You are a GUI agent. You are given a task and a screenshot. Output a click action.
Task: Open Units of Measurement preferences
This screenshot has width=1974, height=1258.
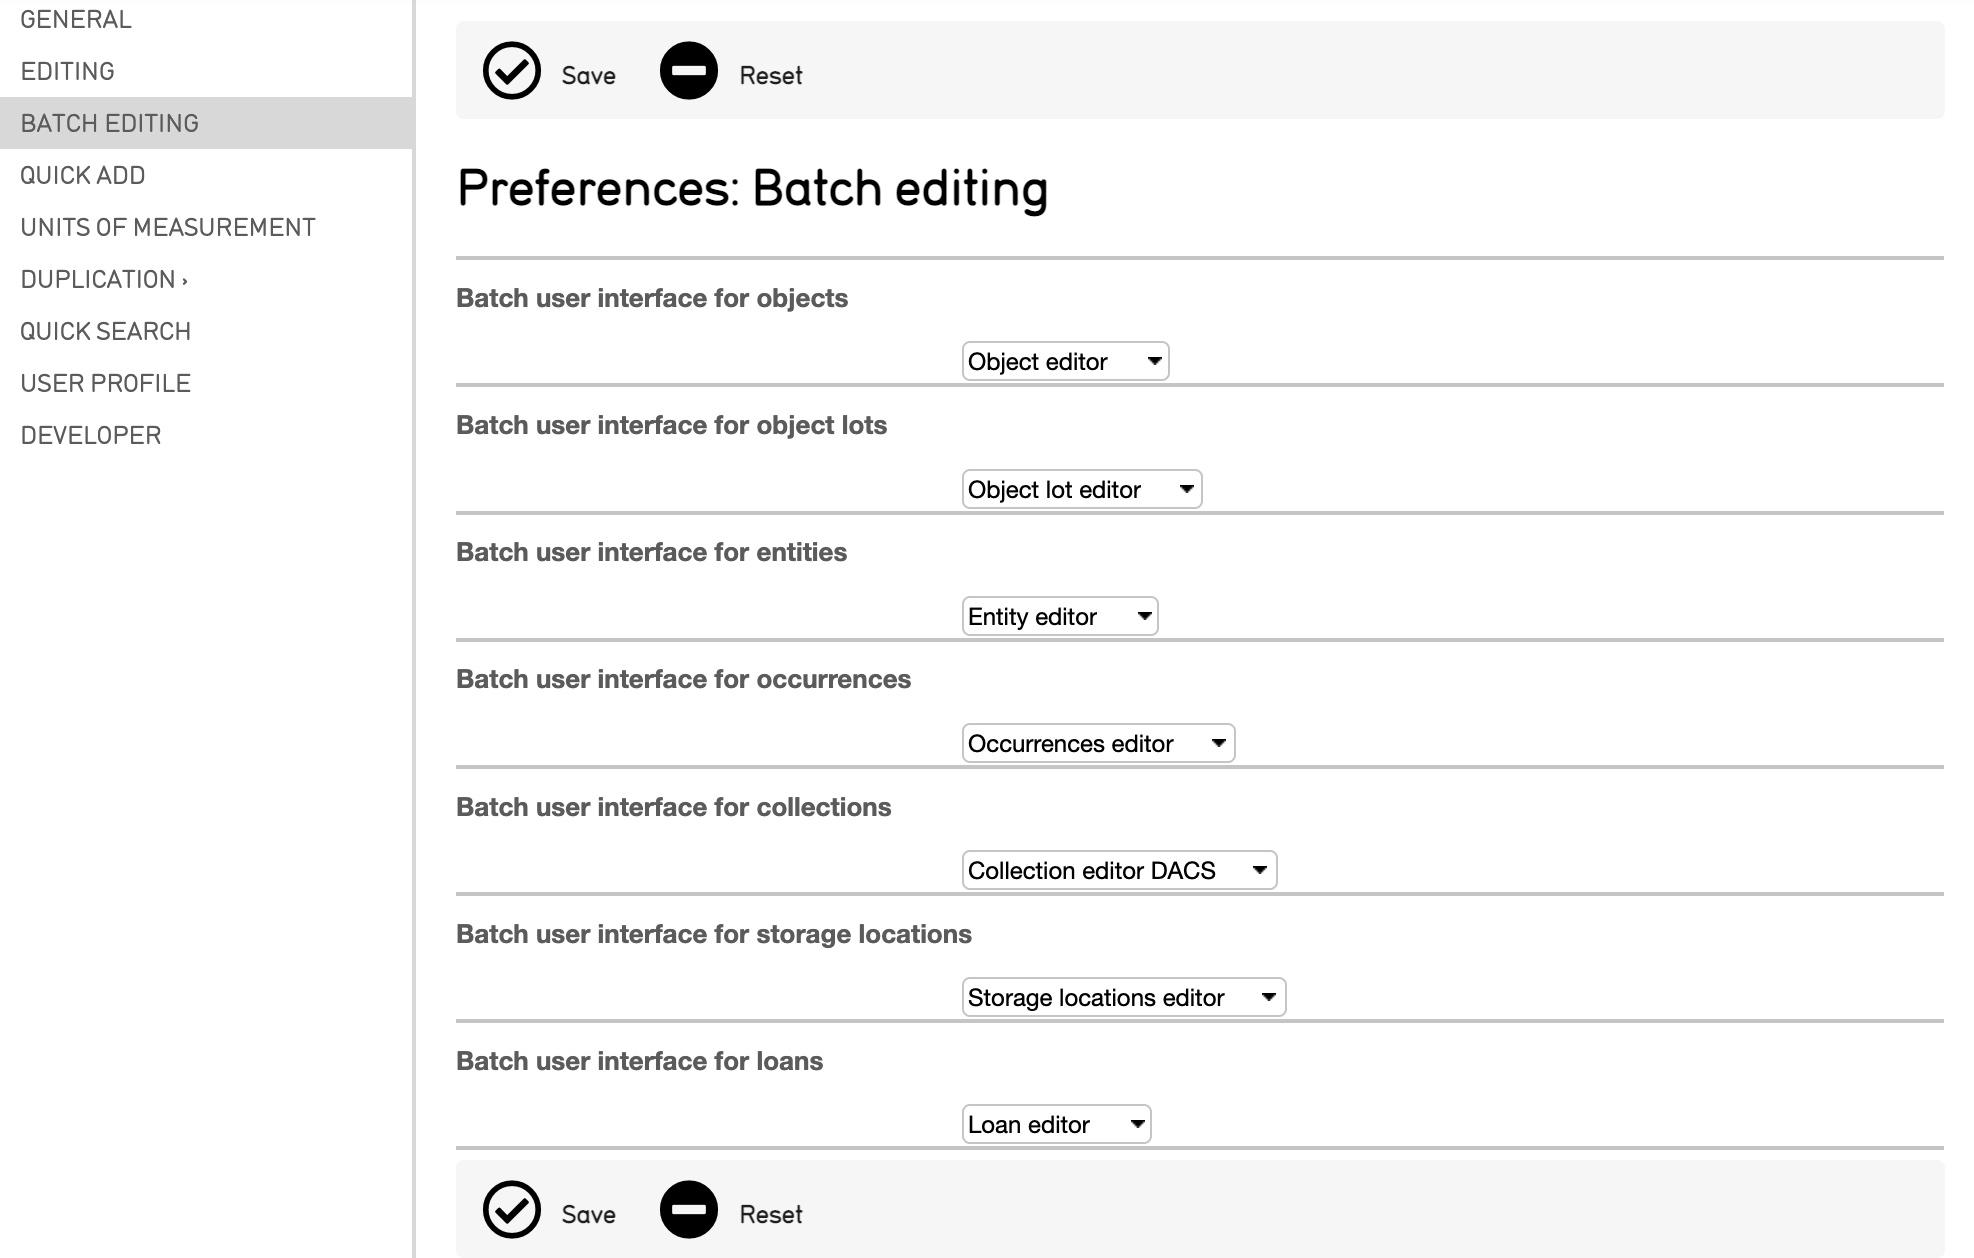168,227
